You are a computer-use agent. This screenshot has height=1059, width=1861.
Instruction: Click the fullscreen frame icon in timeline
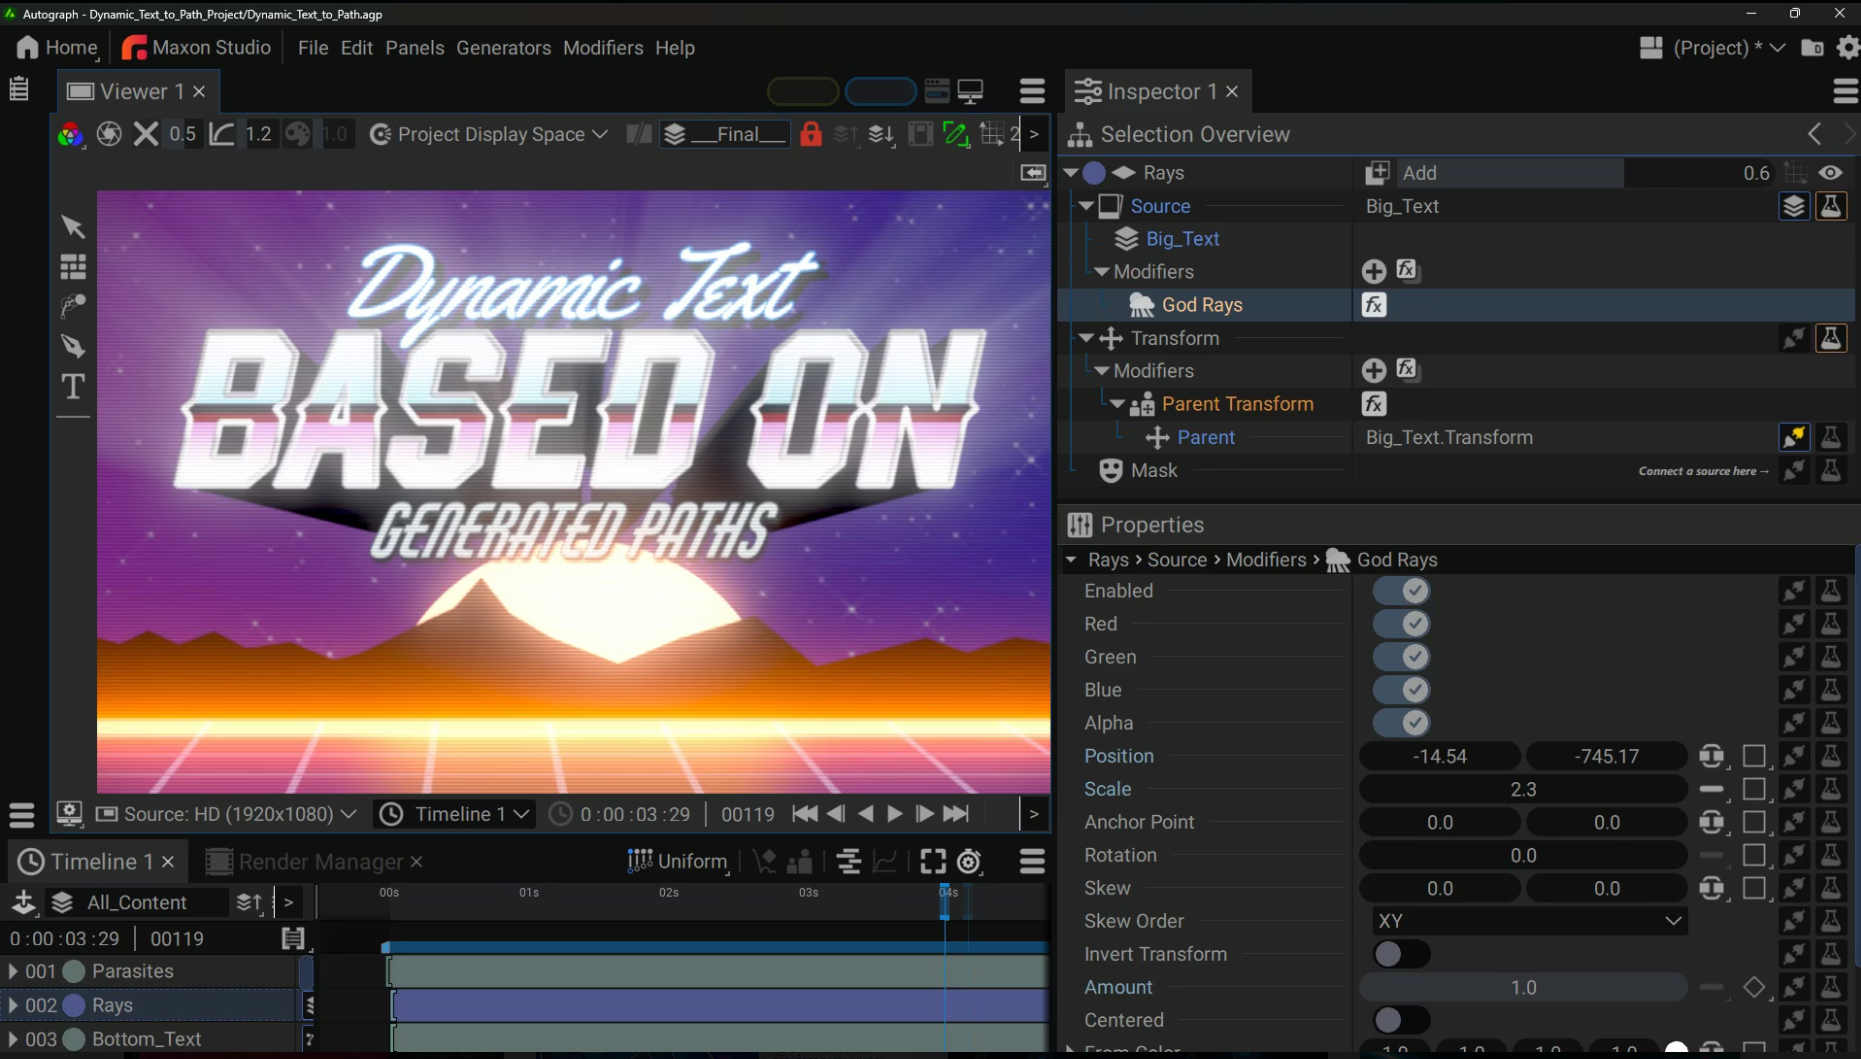pos(932,861)
